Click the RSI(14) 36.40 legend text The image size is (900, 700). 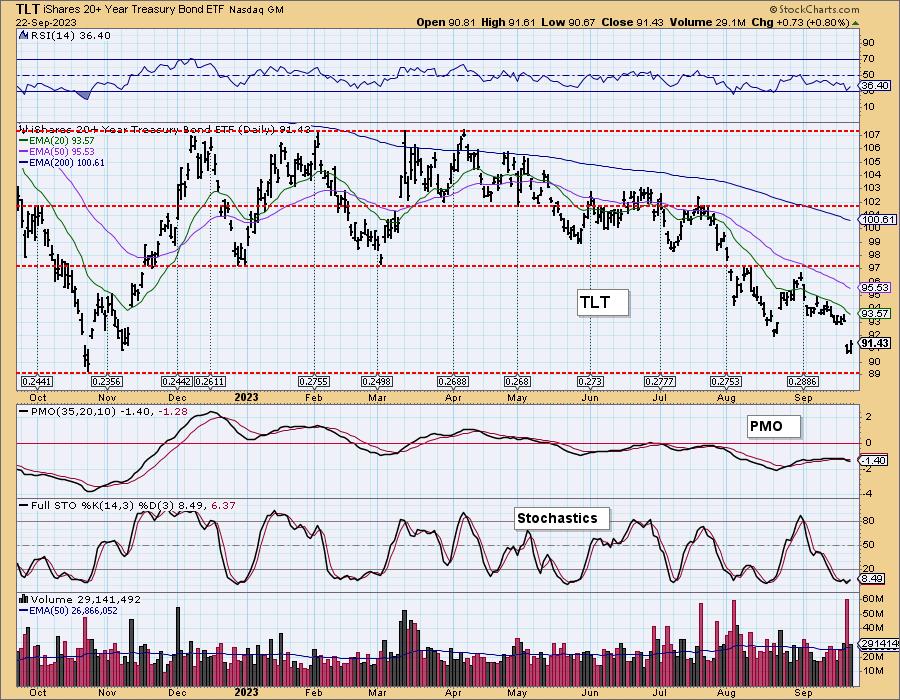tap(69, 36)
